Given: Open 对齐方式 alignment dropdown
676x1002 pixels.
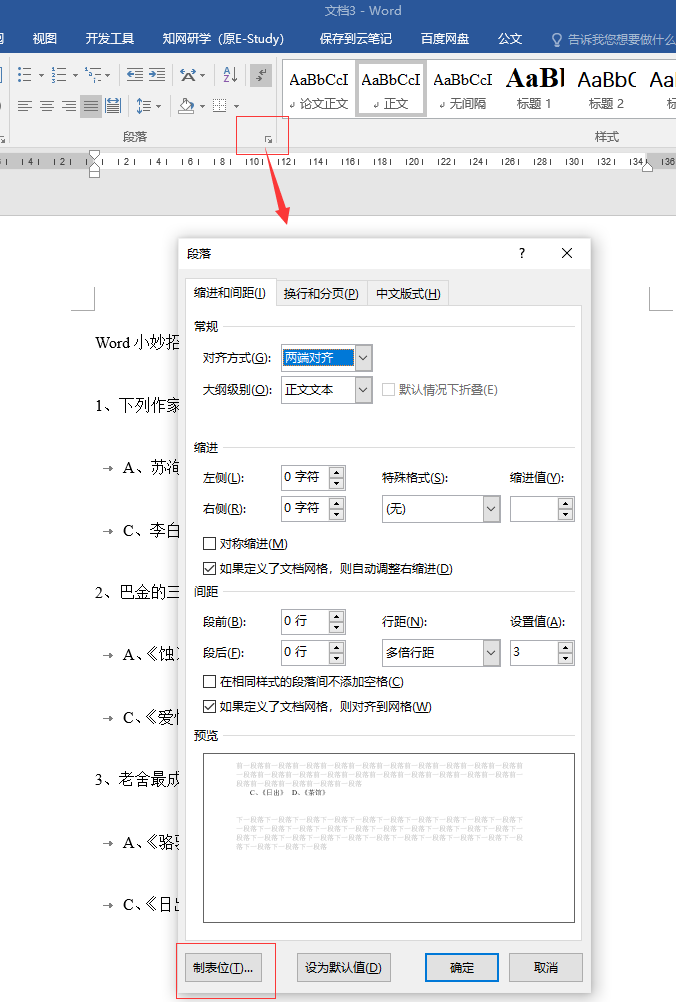Looking at the screenshot, I should click(363, 358).
